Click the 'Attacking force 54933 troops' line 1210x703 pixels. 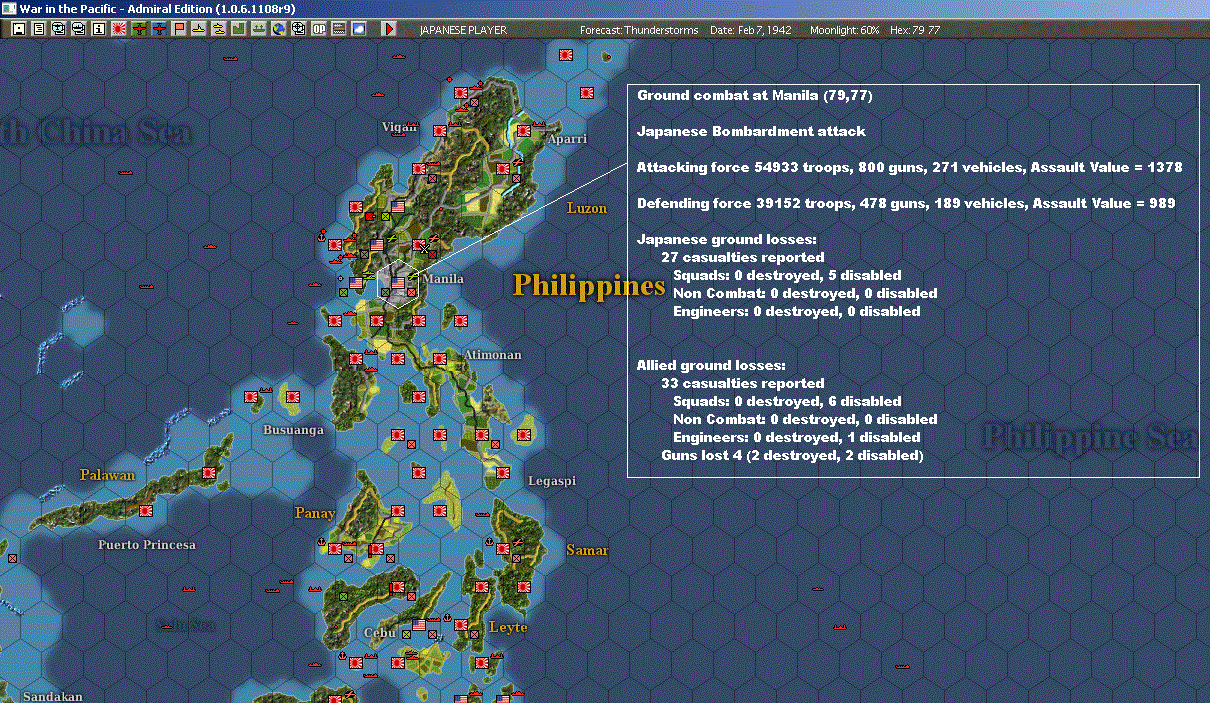(910, 167)
